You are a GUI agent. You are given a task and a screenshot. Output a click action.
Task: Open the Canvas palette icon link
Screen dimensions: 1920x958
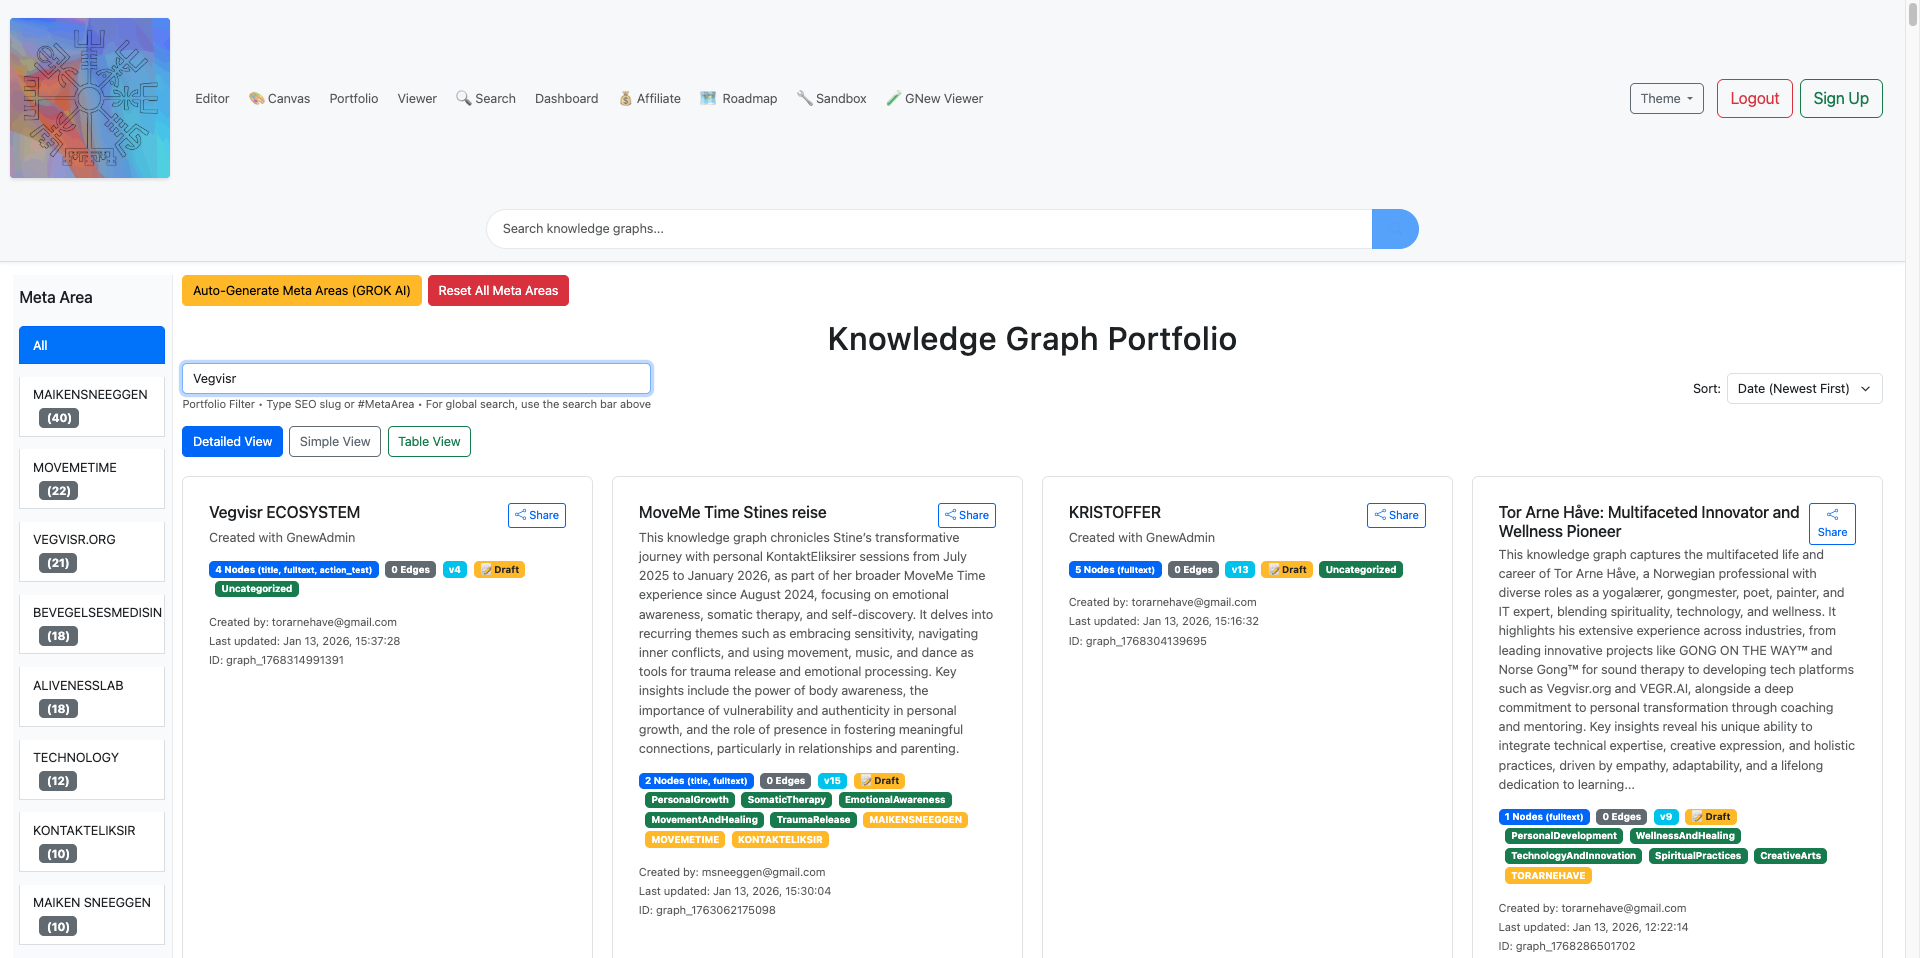(257, 98)
